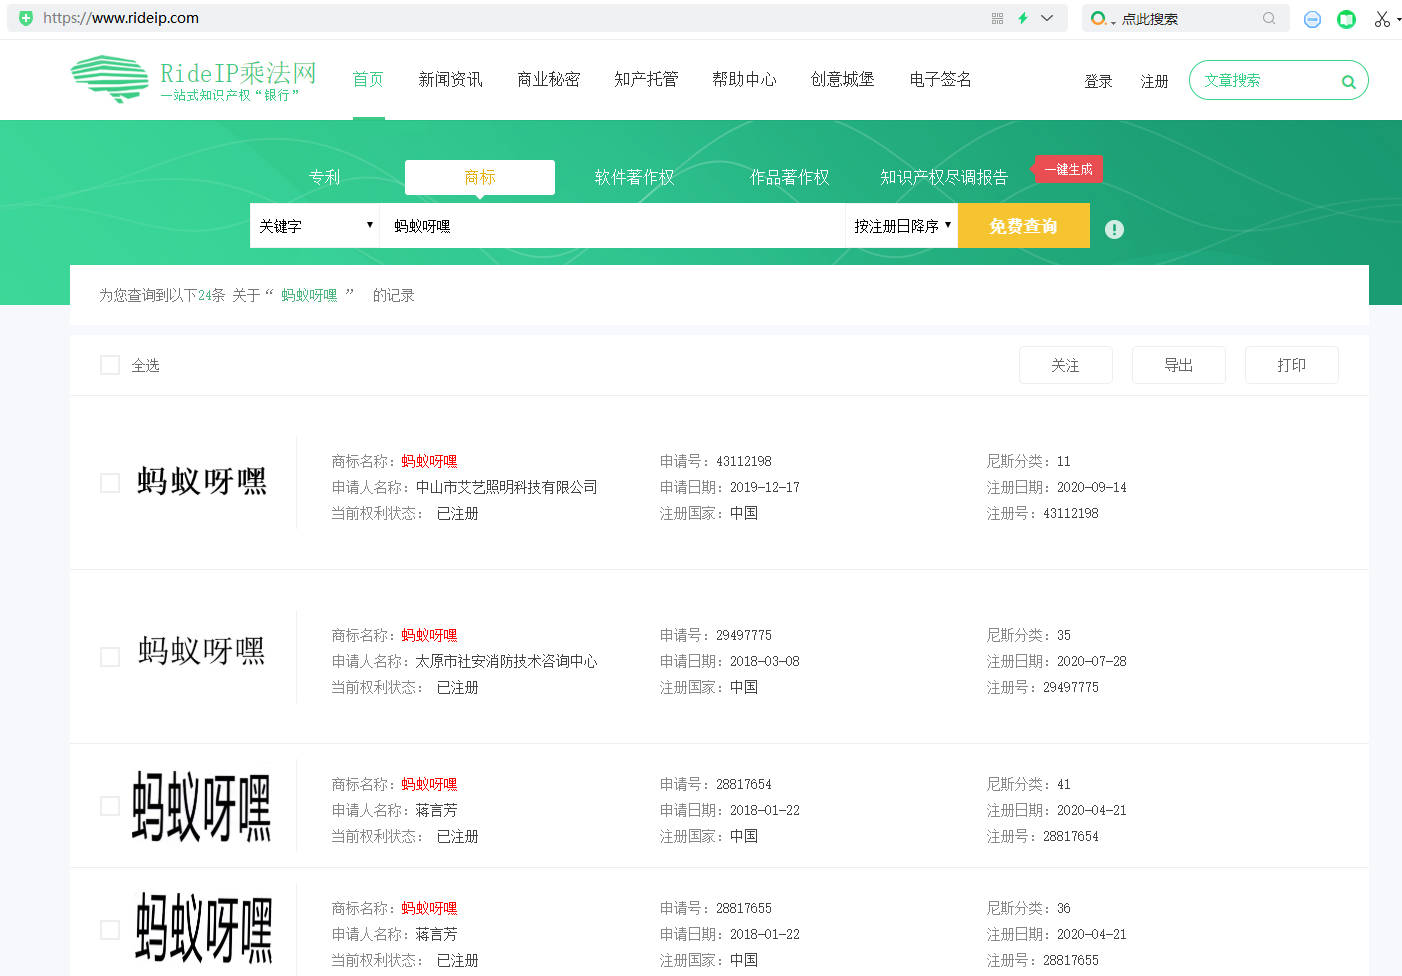Switch to the 软件著作权 tab
Screen dimensions: 1402x976
[634, 177]
